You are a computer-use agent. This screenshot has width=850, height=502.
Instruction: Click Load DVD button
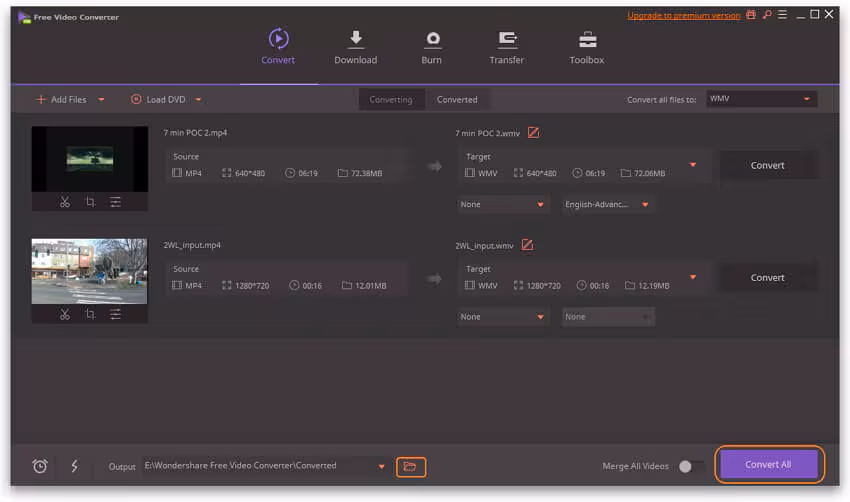158,100
